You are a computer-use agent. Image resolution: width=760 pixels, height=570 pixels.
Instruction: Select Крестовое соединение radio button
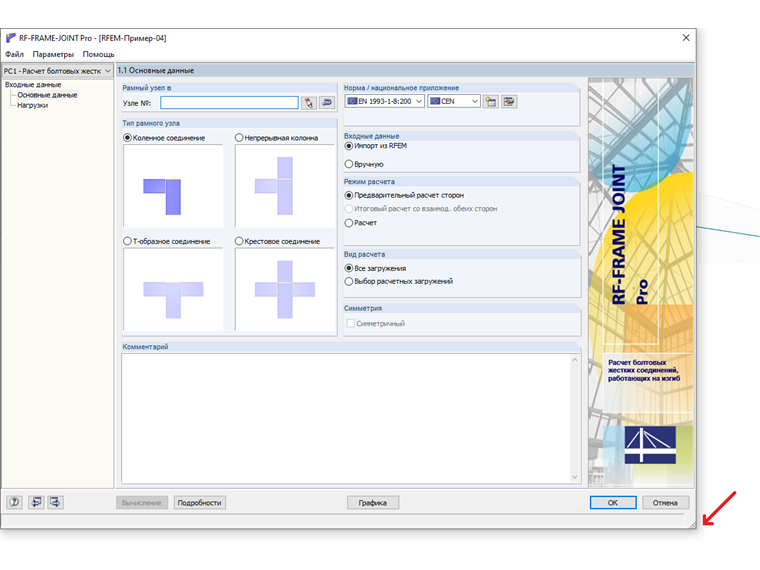click(239, 241)
